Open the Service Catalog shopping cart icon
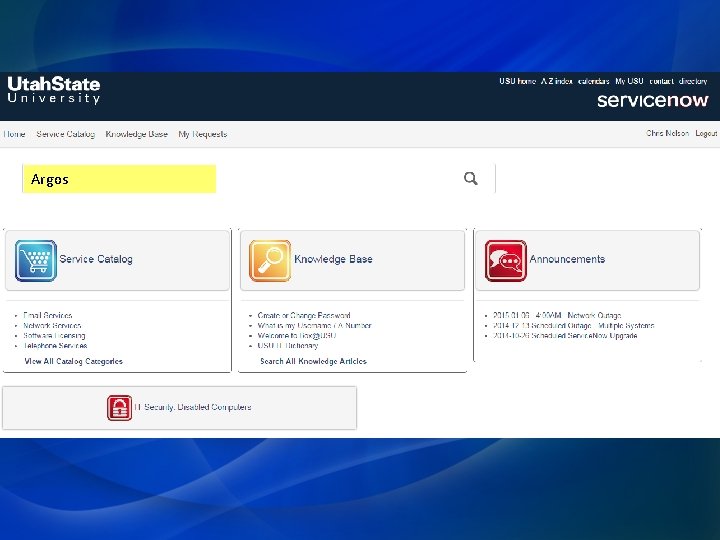The height and width of the screenshot is (540, 720). click(x=36, y=260)
